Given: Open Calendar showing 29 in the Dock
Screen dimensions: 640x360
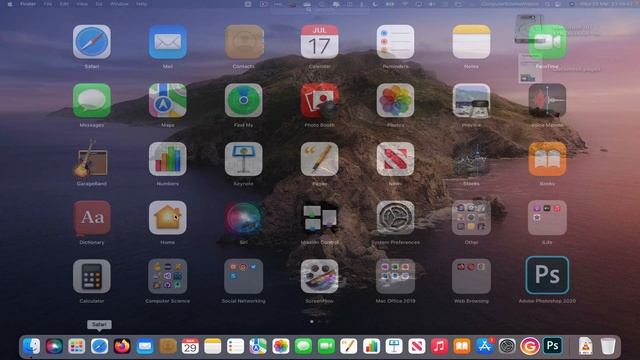Looking at the screenshot, I should tap(190, 347).
